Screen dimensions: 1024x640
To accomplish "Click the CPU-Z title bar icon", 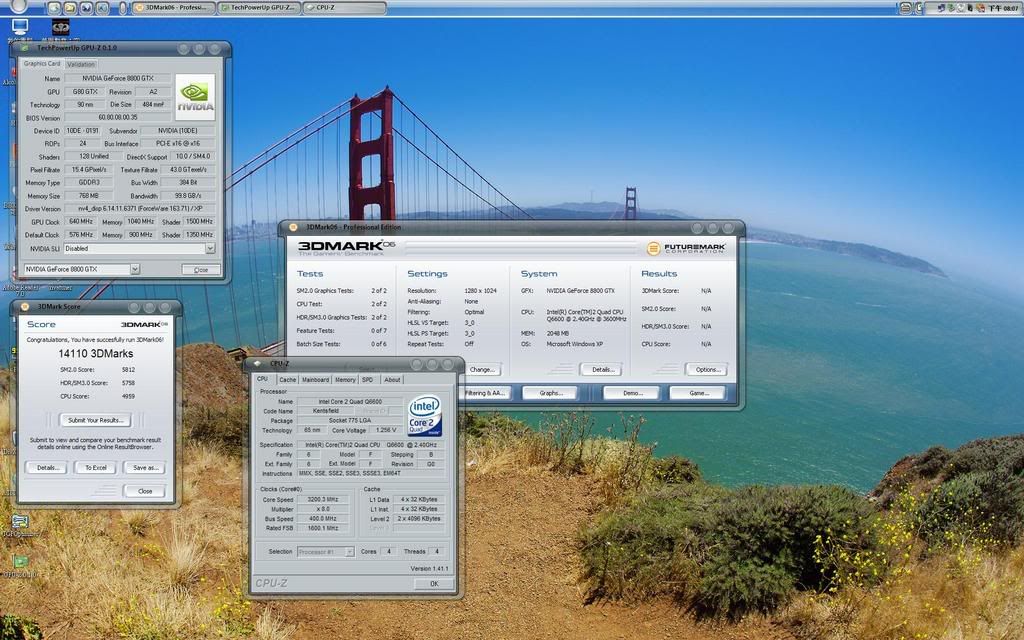I will tap(257, 363).
